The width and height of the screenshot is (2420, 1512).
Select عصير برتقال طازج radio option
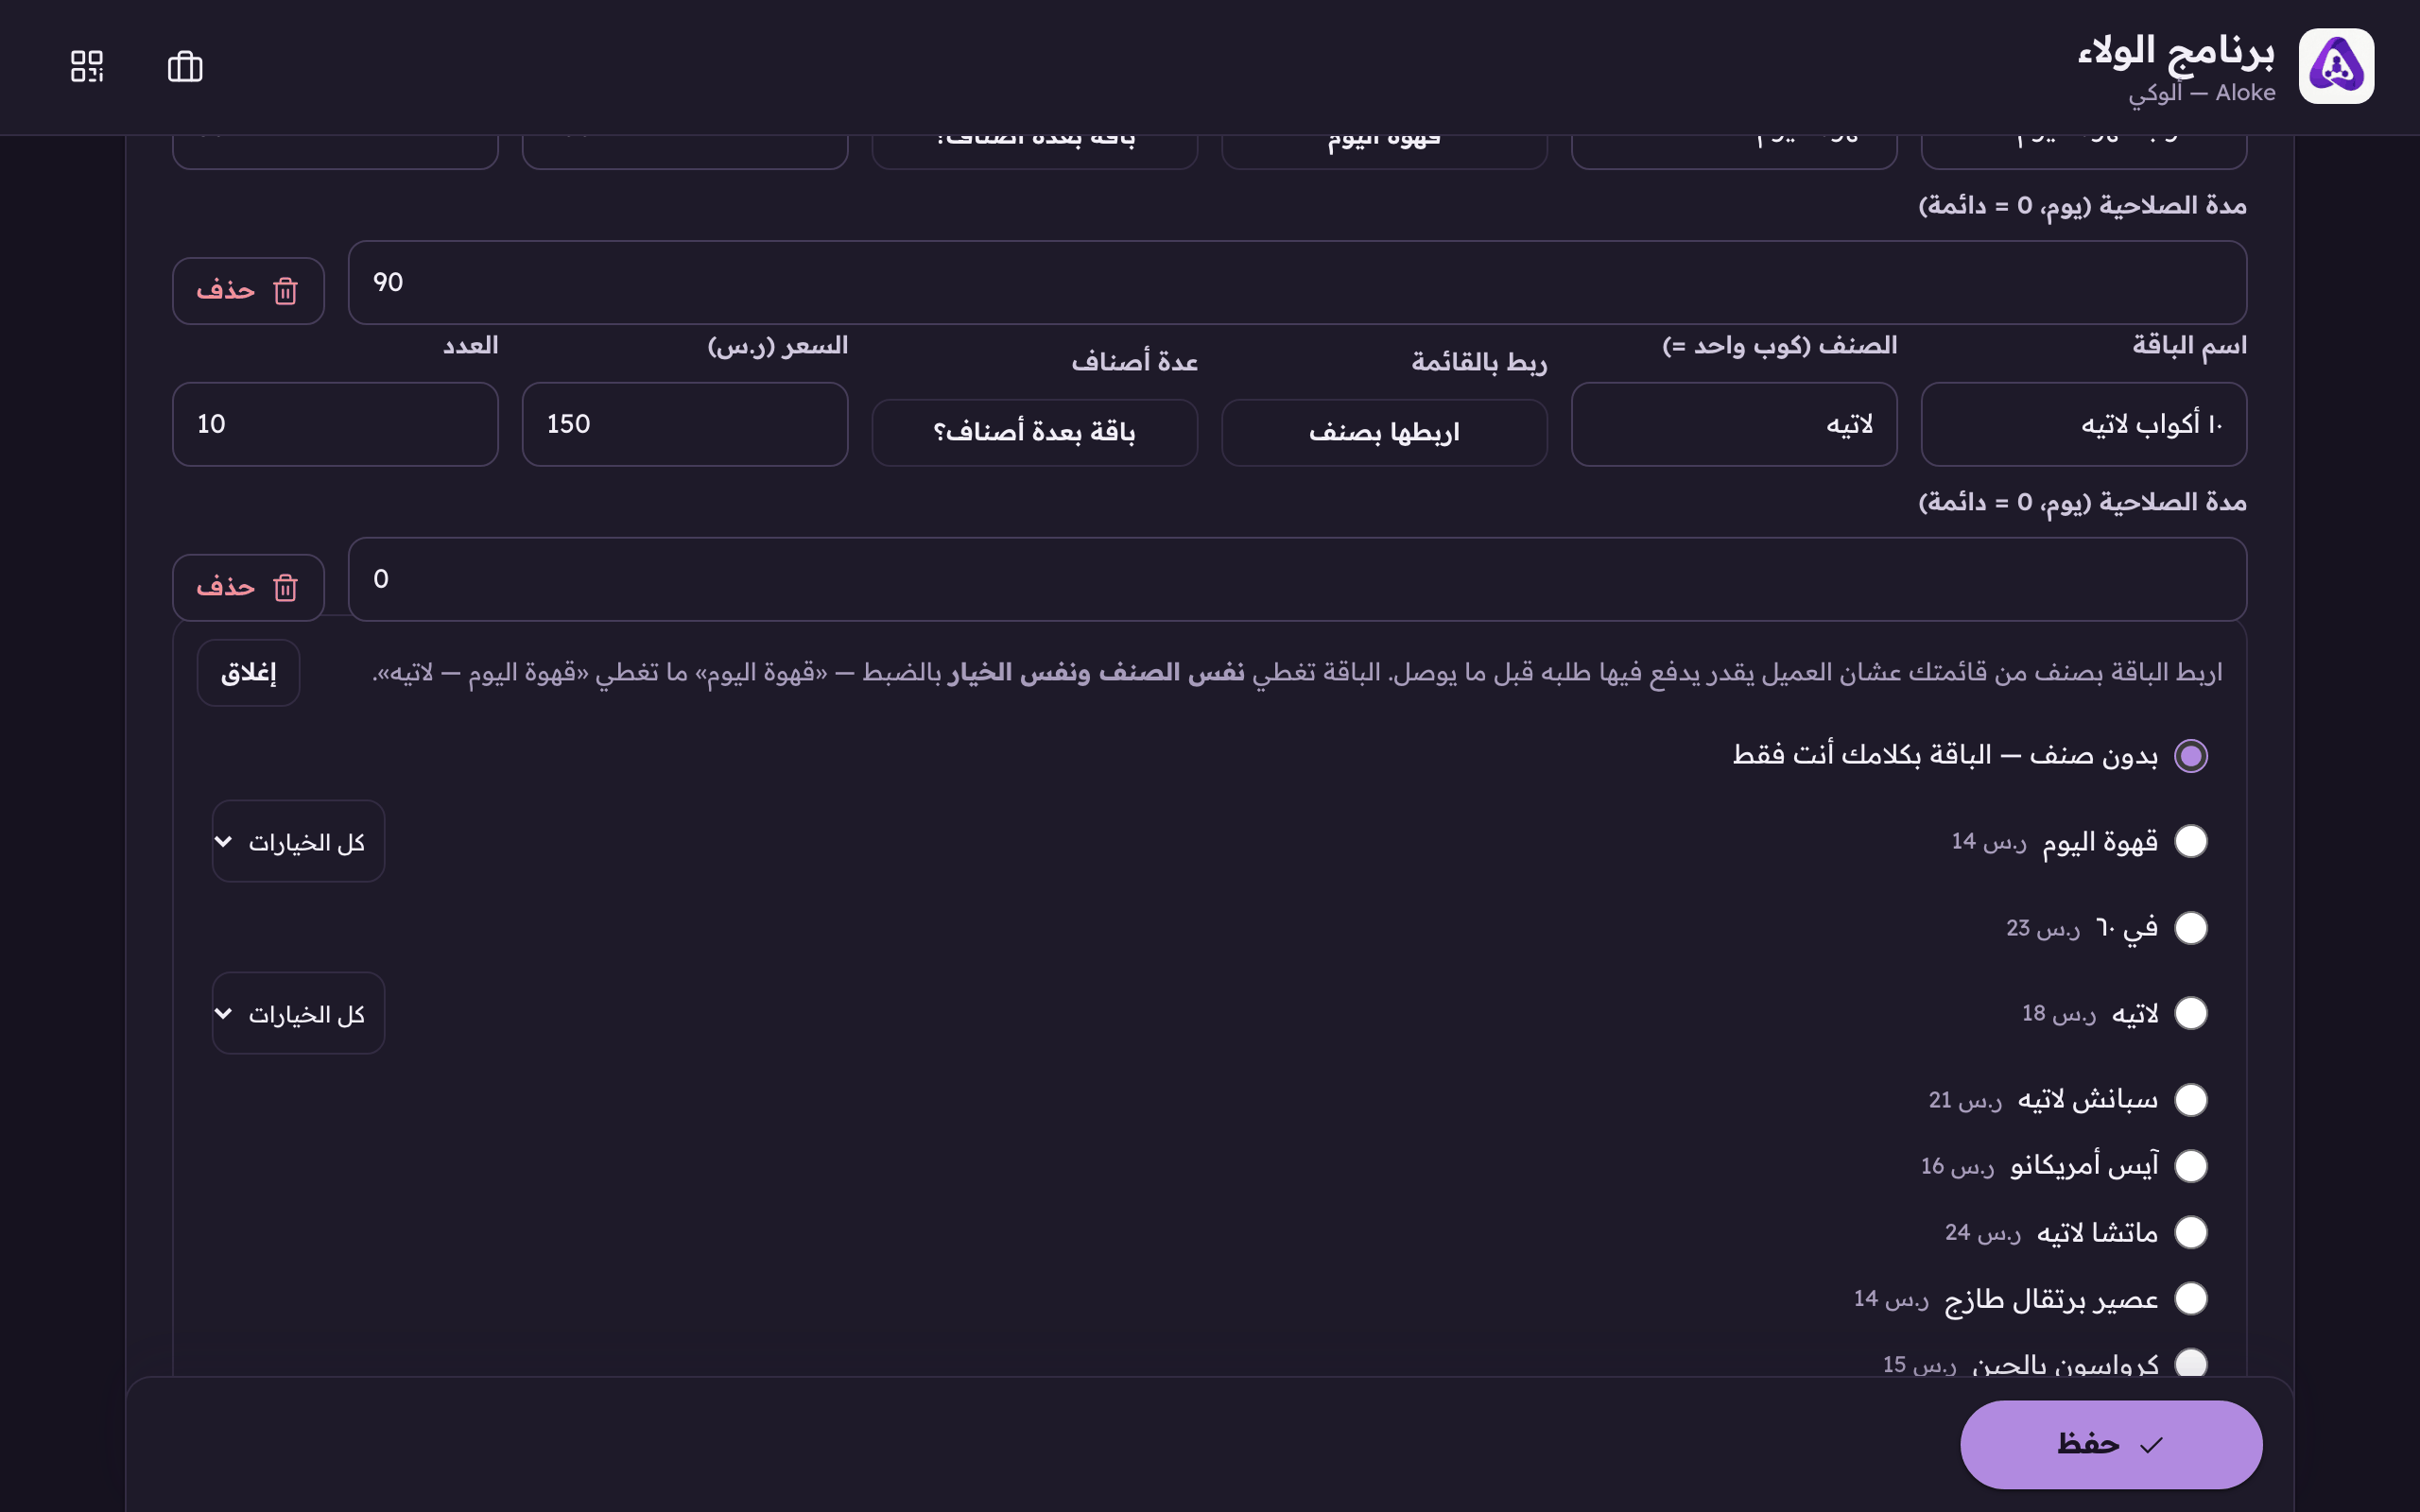pyautogui.click(x=2190, y=1298)
